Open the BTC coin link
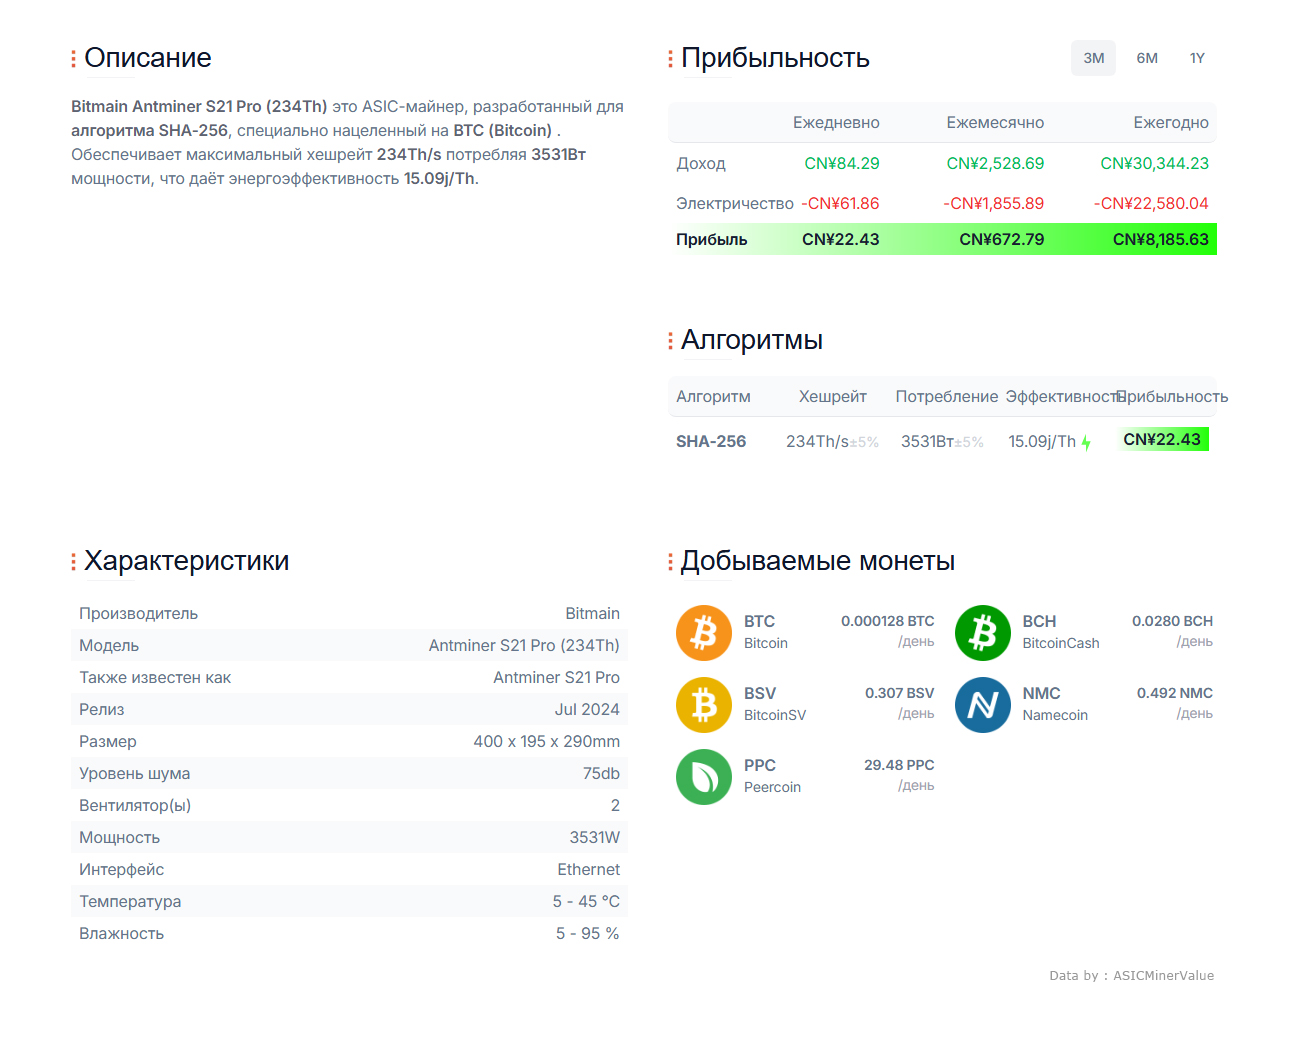The image size is (1296, 1039). coord(759,621)
